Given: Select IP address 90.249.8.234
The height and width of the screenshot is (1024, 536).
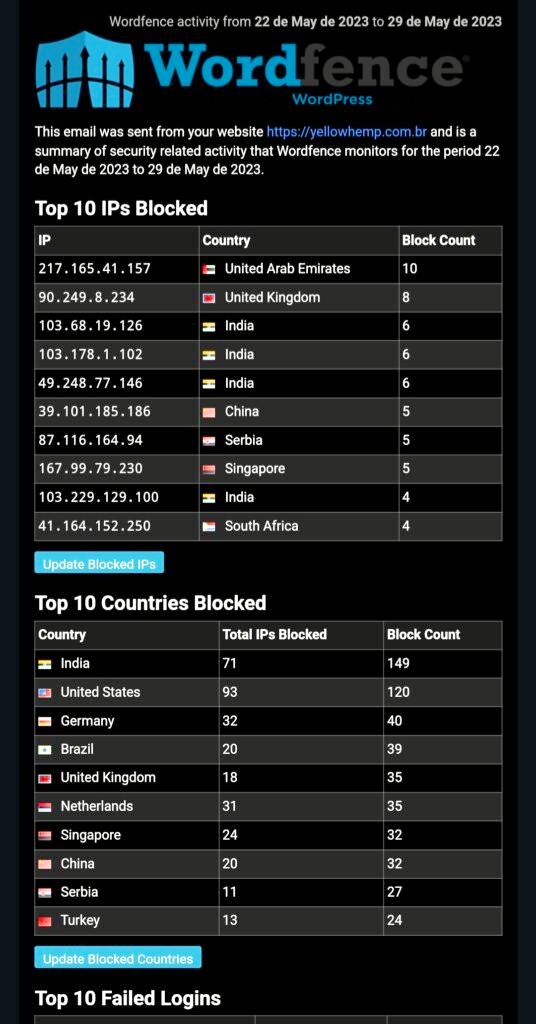Looking at the screenshot, I should 87,297.
